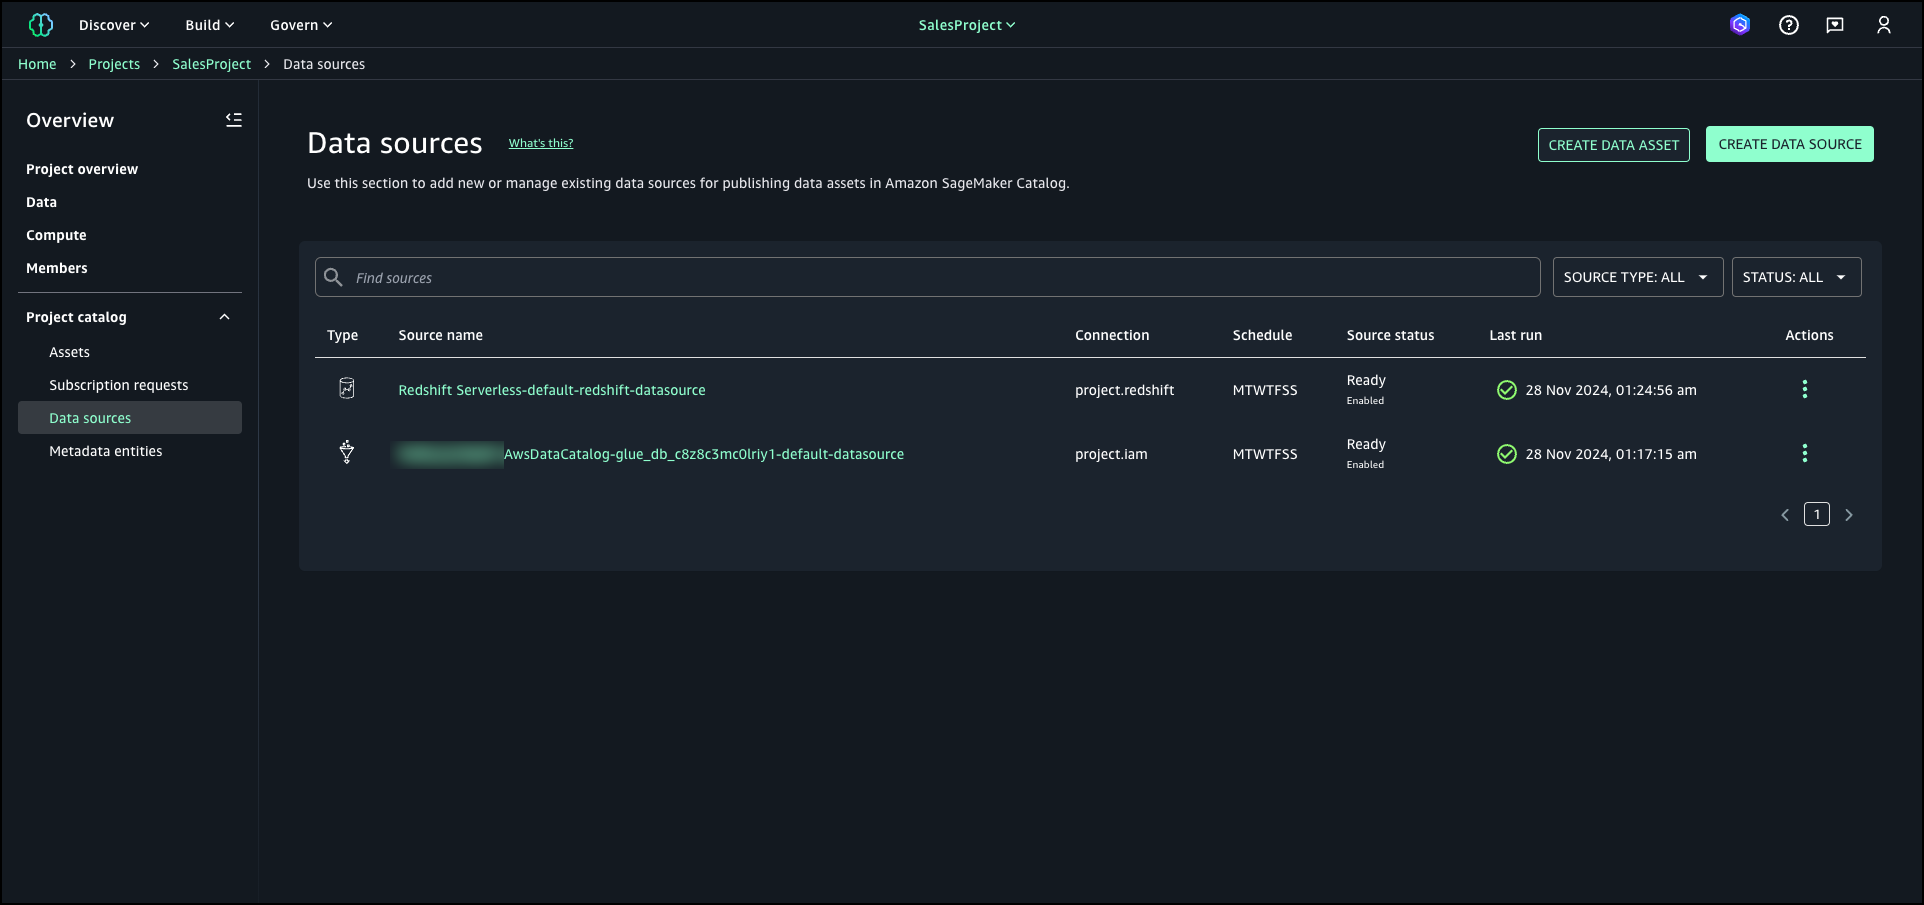Click the Glue AwsDataCatalog type icon
This screenshot has width=1924, height=905.
[347, 453]
